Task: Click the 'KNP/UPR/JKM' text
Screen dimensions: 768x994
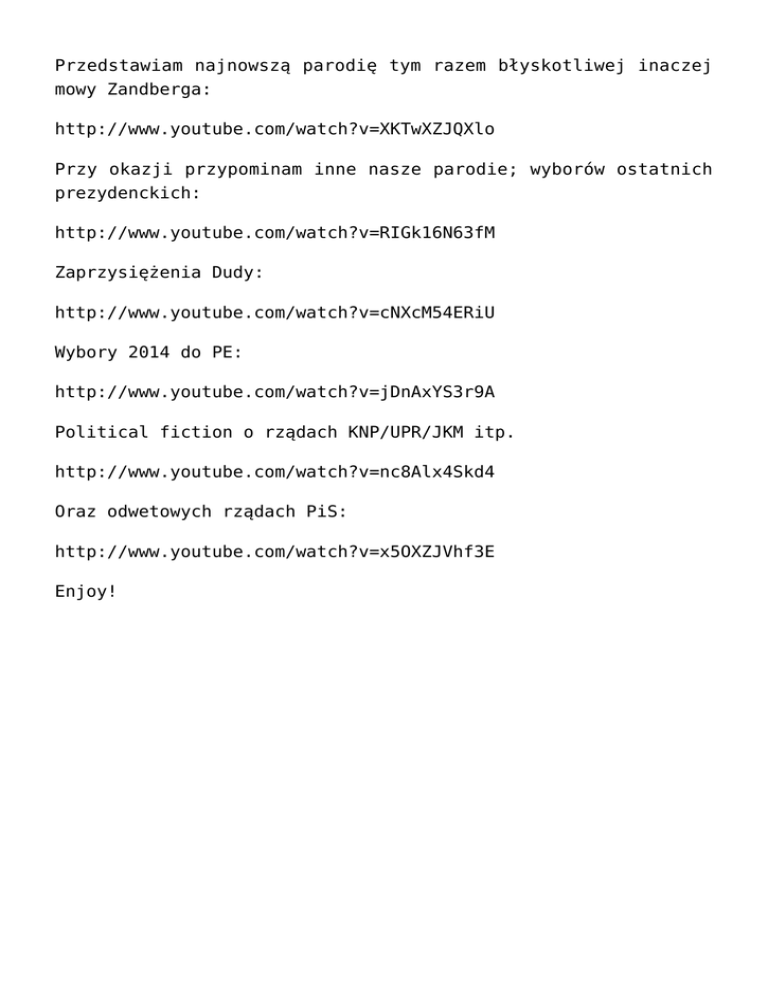Action: tap(406, 432)
